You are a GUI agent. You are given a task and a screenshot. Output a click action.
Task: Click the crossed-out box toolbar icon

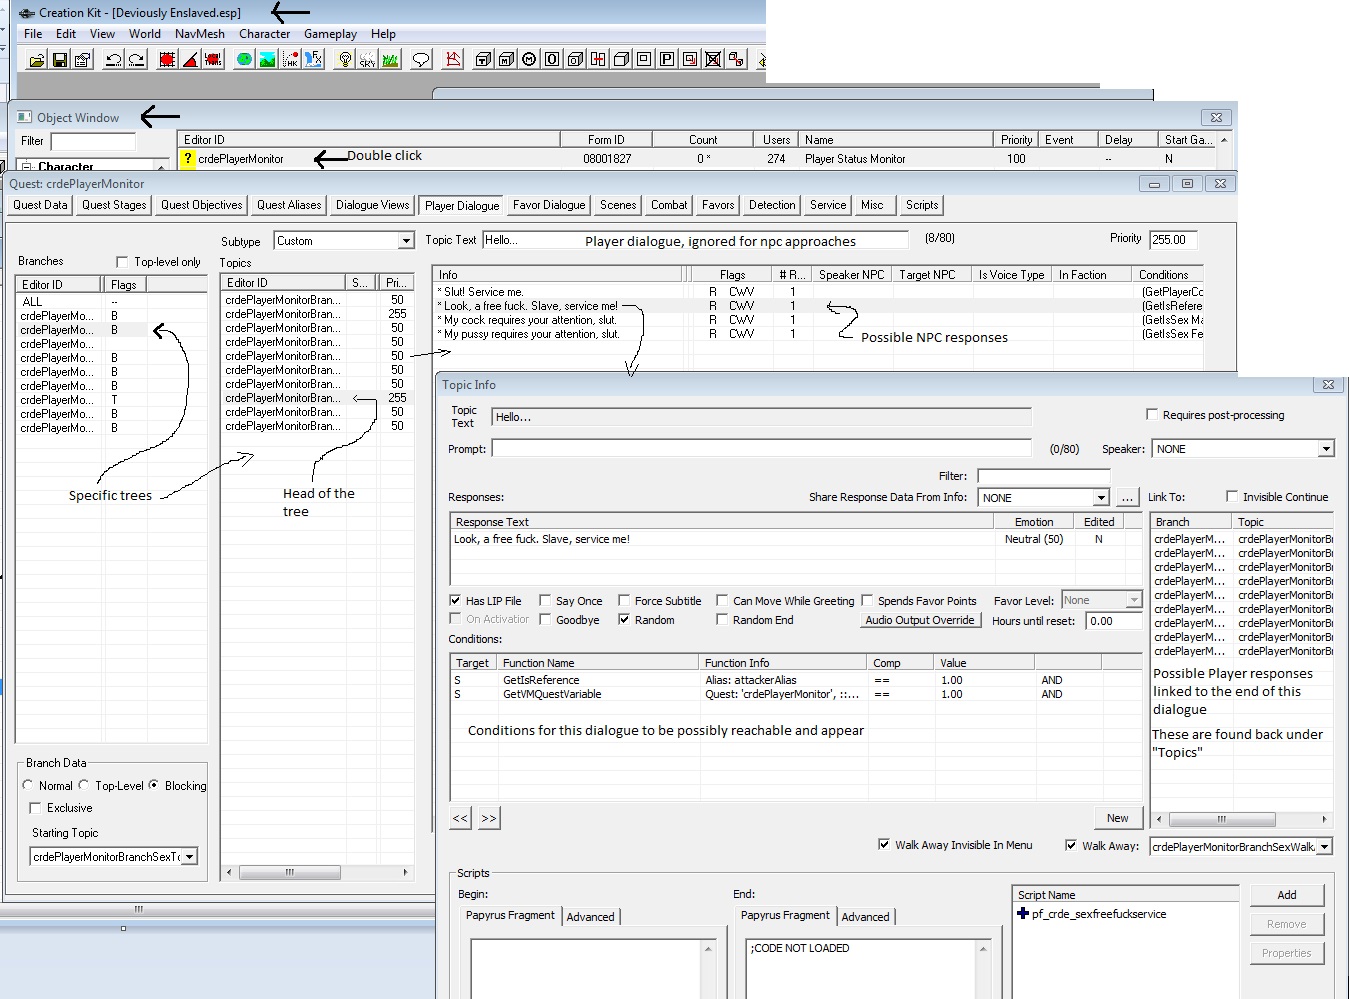coord(713,60)
